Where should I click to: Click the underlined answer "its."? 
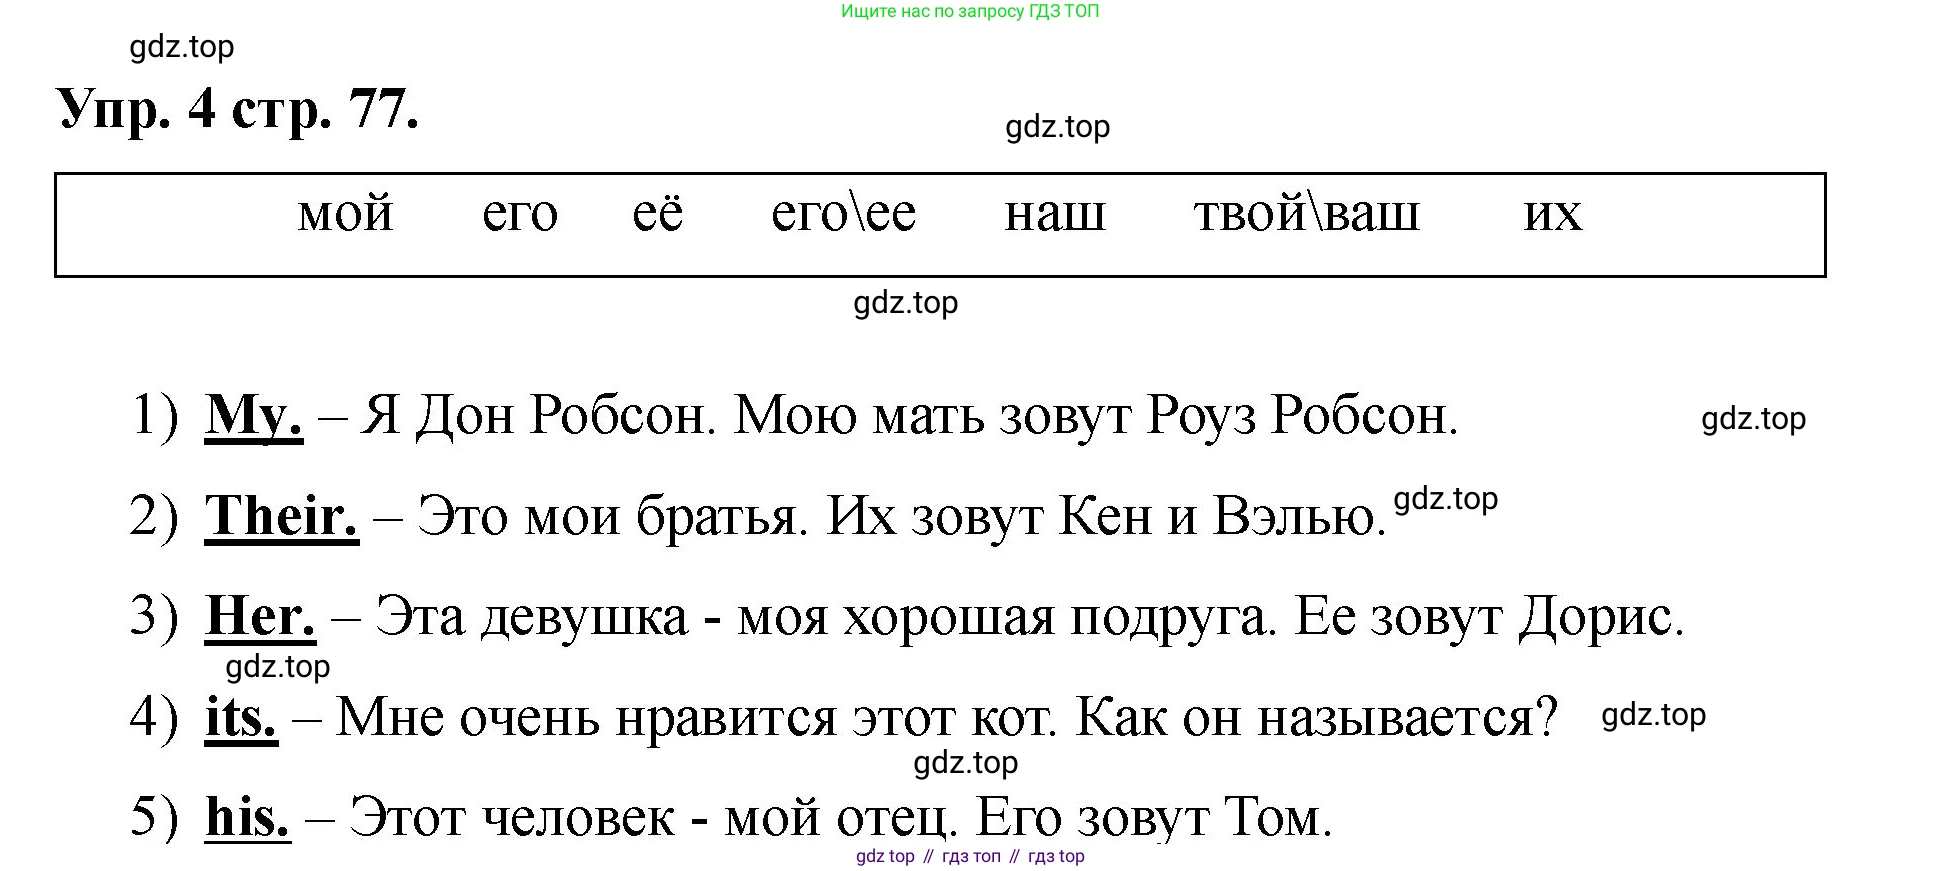click(x=241, y=717)
